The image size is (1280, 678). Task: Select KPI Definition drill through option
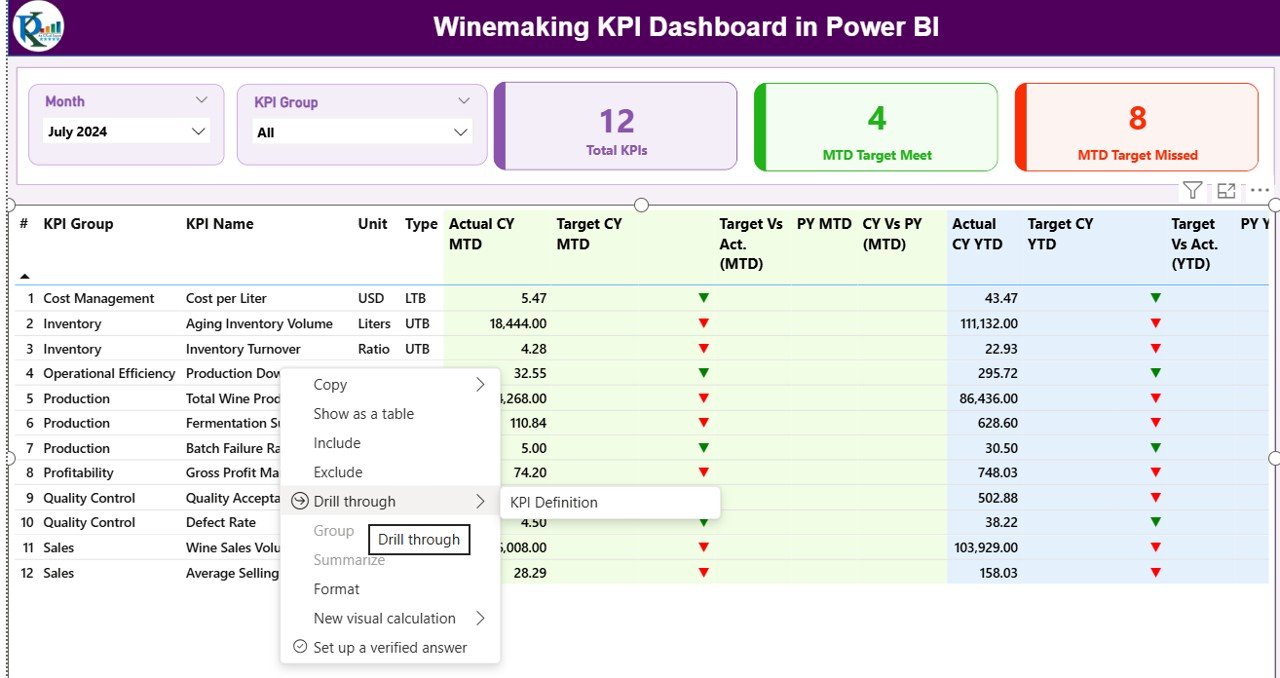[x=554, y=502]
